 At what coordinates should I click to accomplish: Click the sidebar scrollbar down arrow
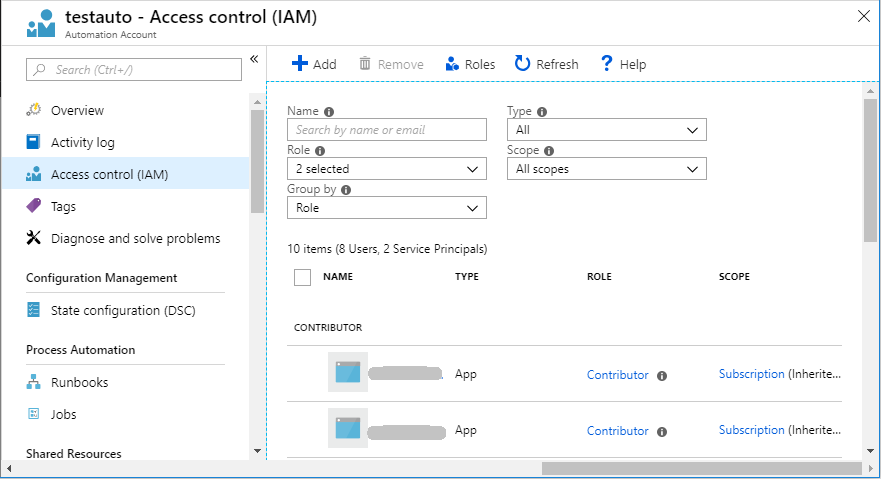pyautogui.click(x=257, y=450)
